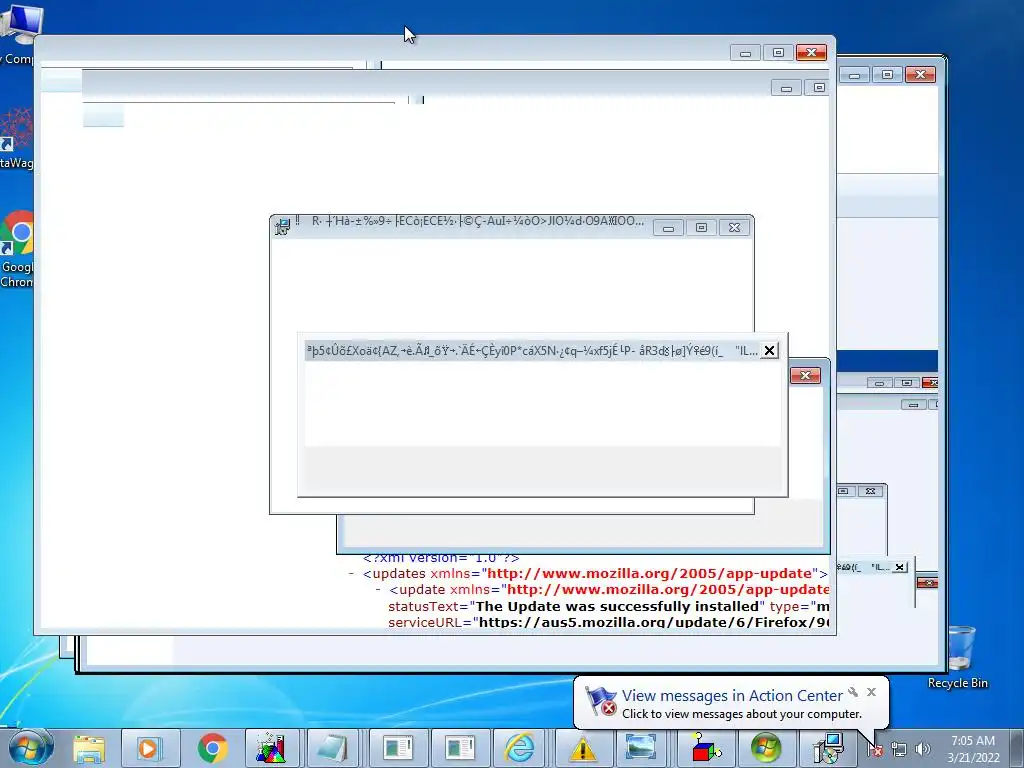
Task: Maximize the large front blank window
Action: 778,52
